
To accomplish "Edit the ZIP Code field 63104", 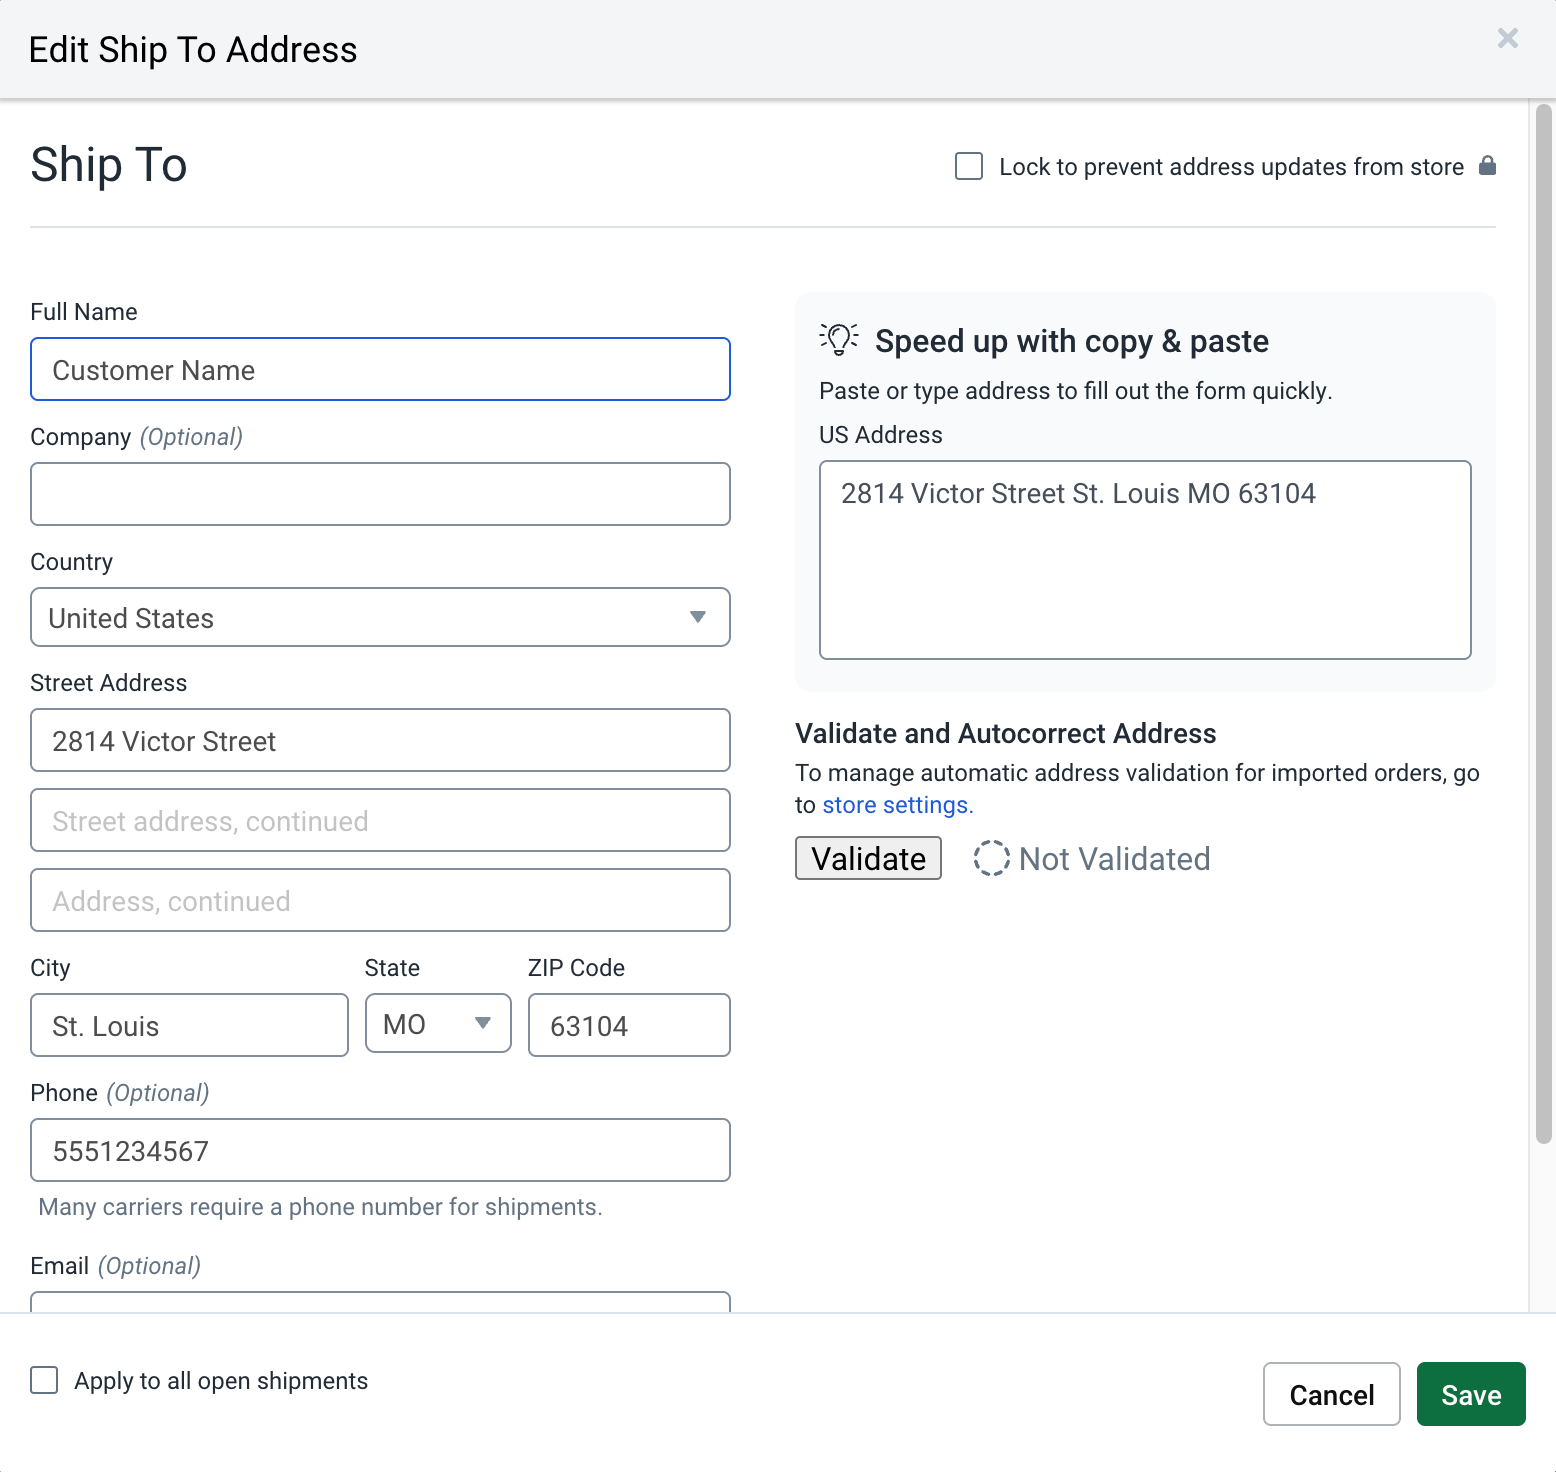I will (628, 1025).
